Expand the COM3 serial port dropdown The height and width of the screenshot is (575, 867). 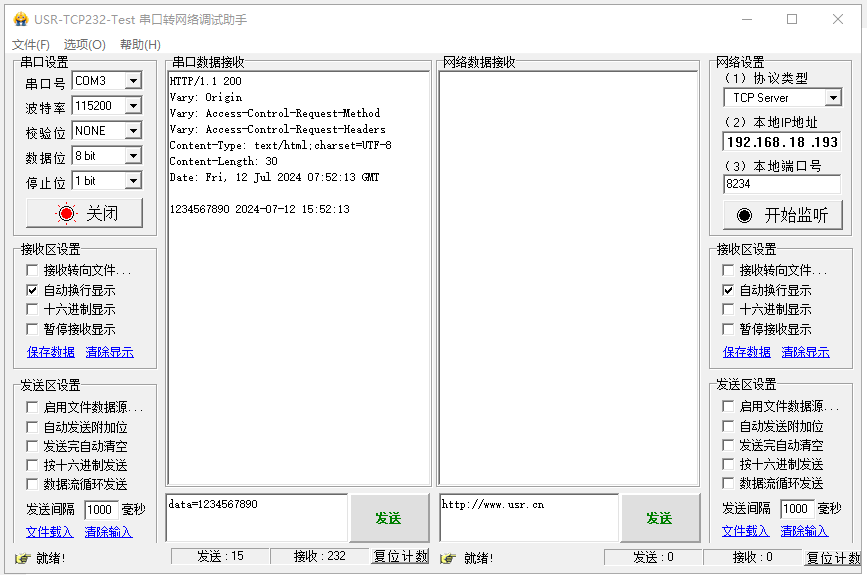[x=133, y=81]
